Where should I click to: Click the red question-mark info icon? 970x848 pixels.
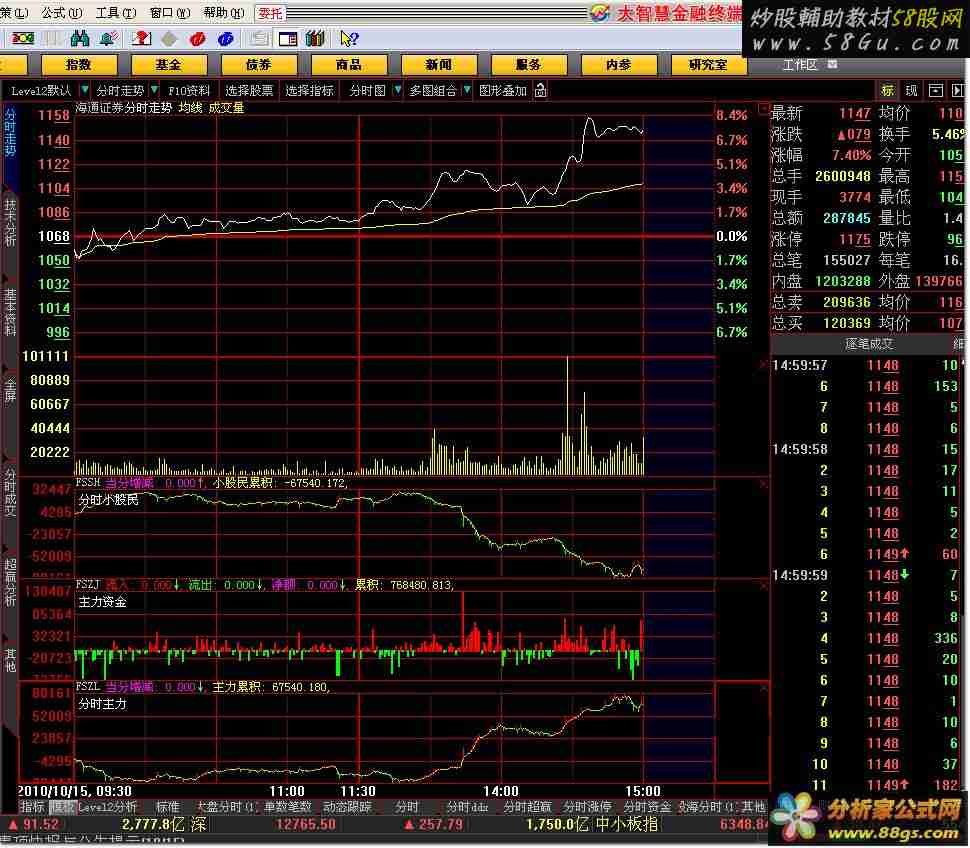(142, 39)
